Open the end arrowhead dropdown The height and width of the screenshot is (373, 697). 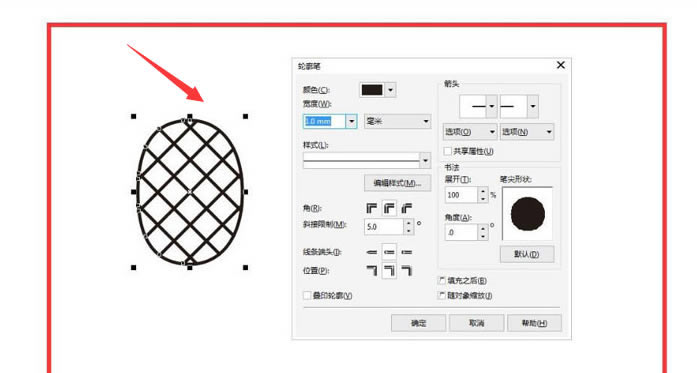[x=533, y=106]
